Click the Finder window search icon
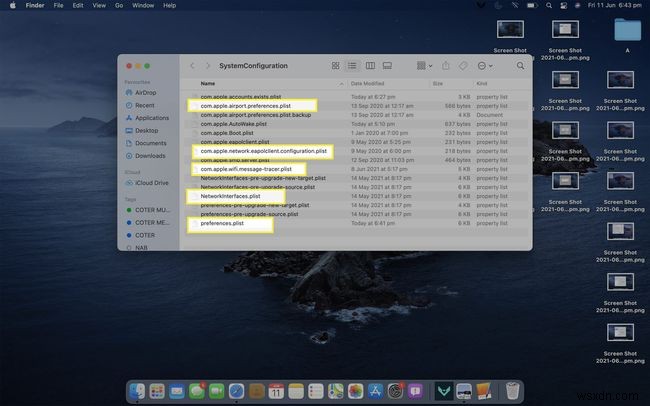Image resolution: width=650 pixels, height=406 pixels. [520, 66]
